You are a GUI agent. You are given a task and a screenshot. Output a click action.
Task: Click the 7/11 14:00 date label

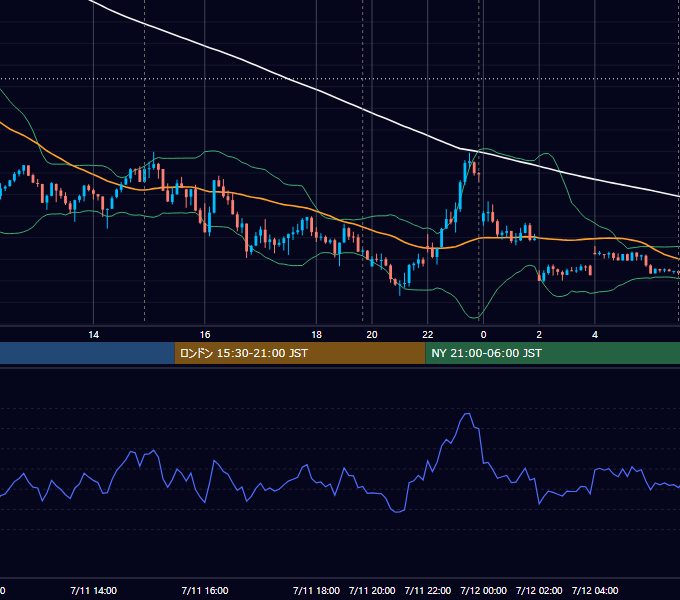click(x=94, y=590)
